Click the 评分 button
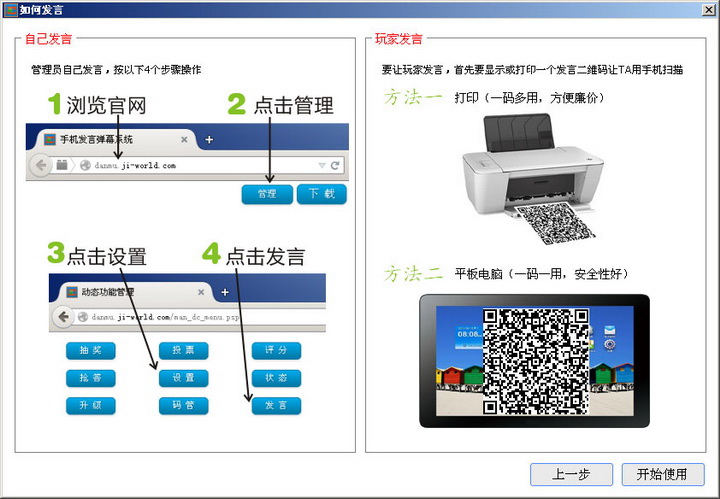This screenshot has width=720, height=499. pos(276,350)
